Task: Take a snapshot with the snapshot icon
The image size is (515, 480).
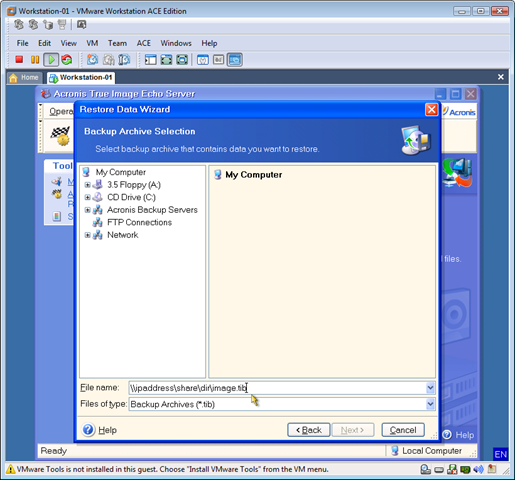Action: point(92,60)
